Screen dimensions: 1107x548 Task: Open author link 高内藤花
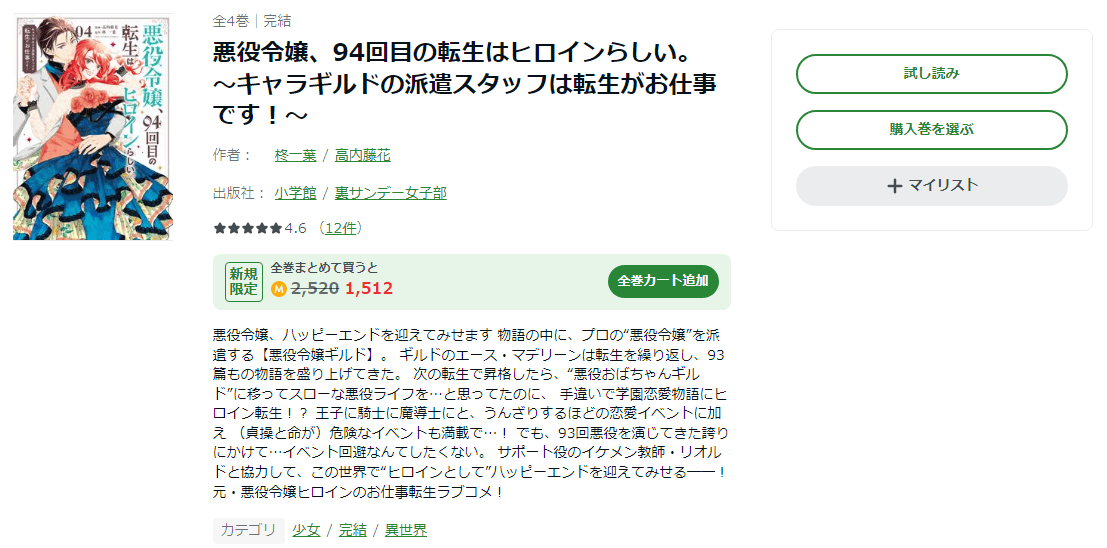[x=362, y=155]
